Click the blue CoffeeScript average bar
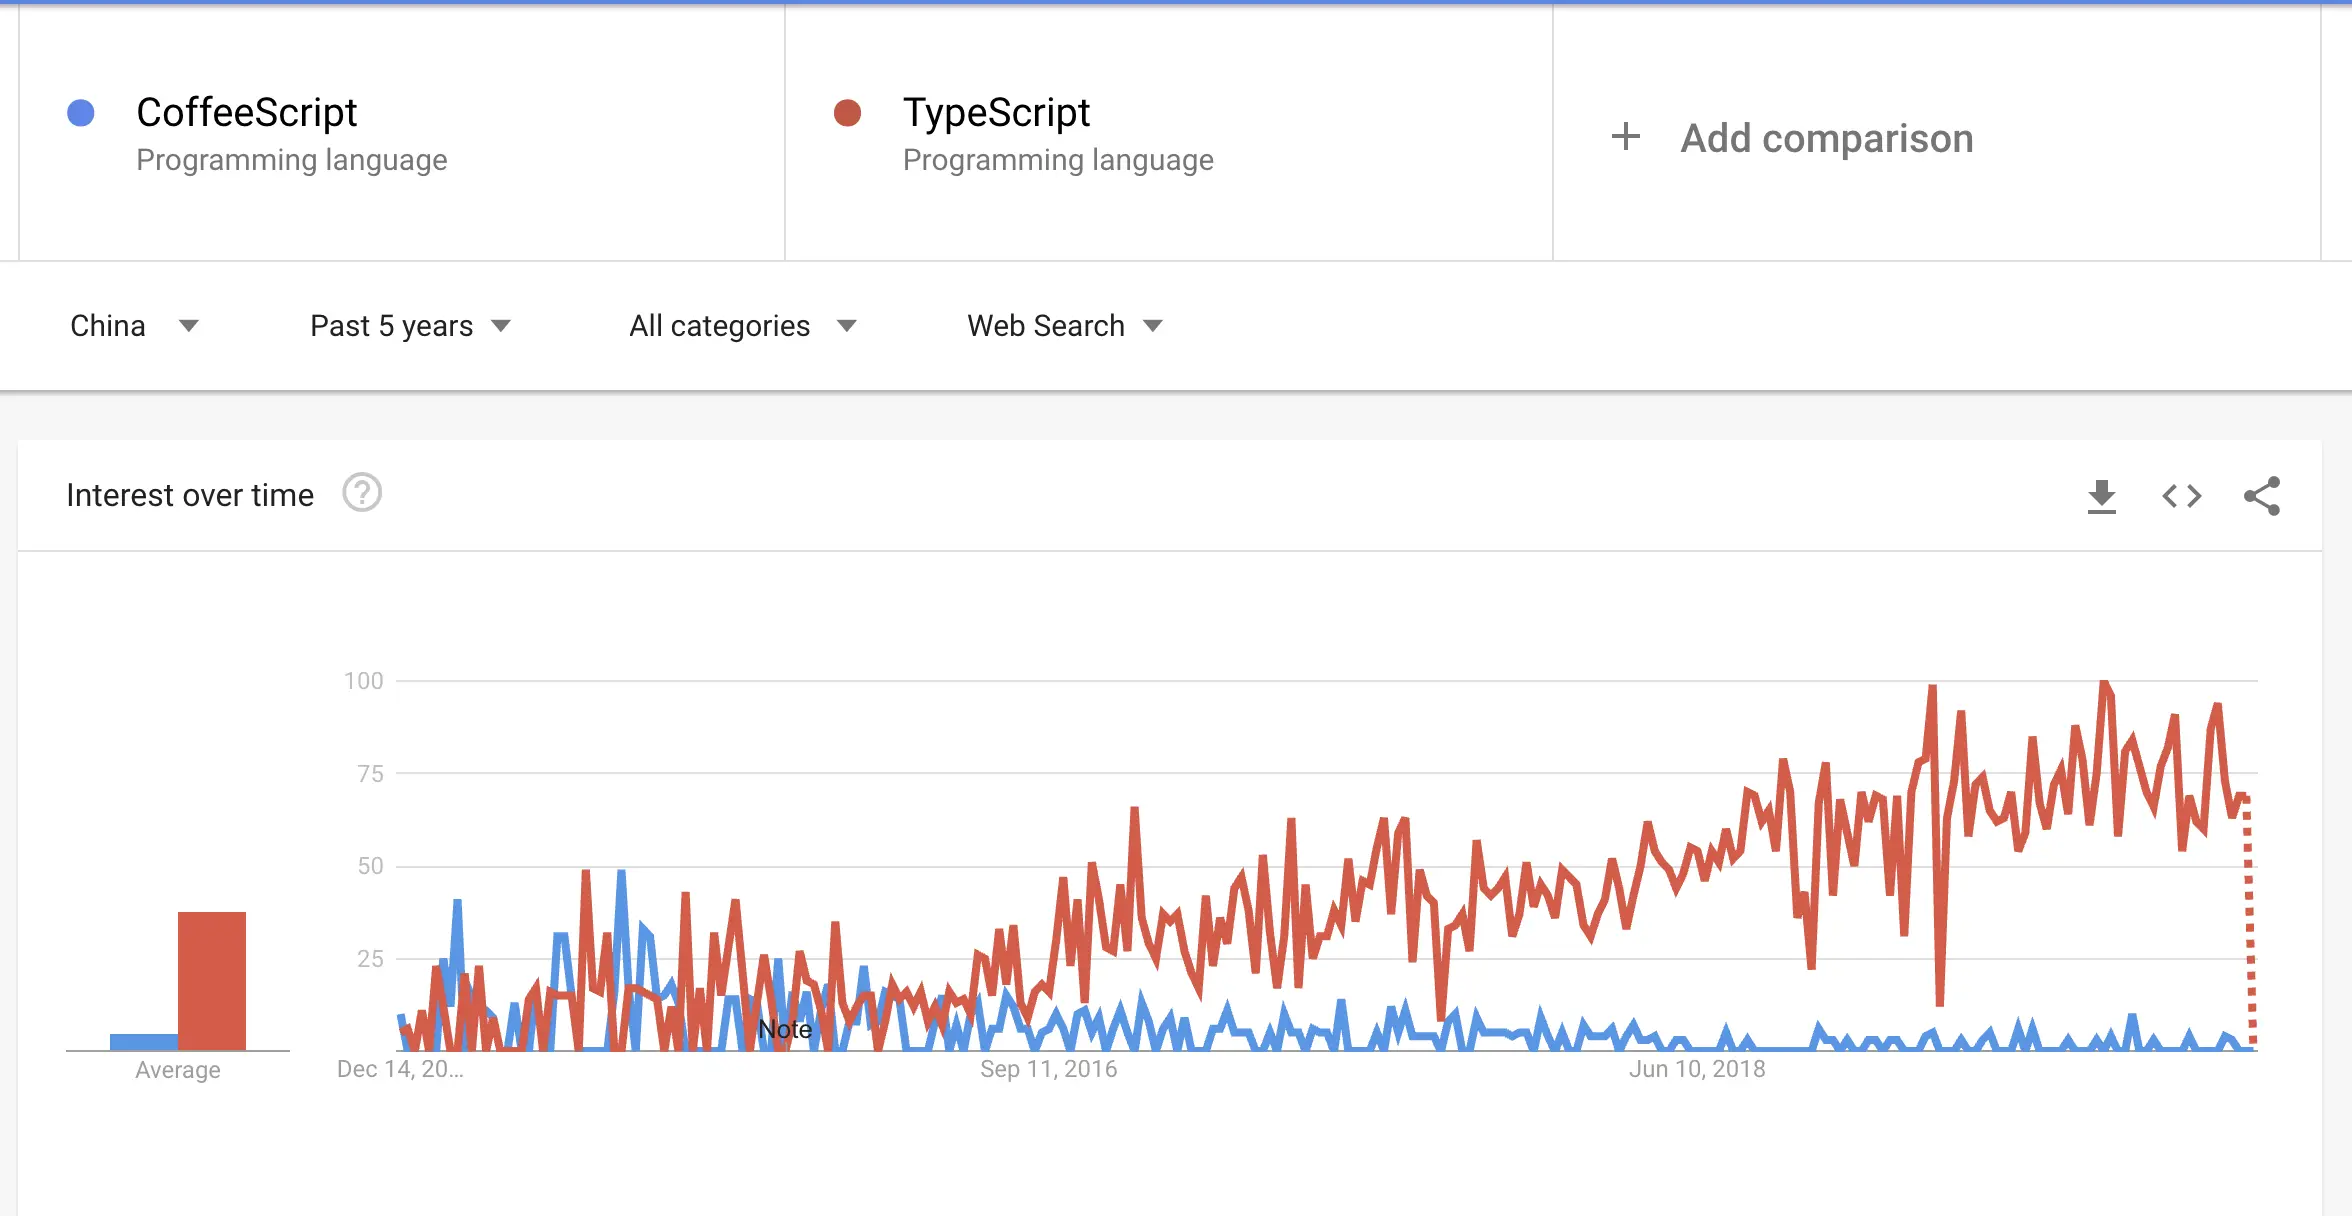The image size is (2352, 1216). point(143,1042)
